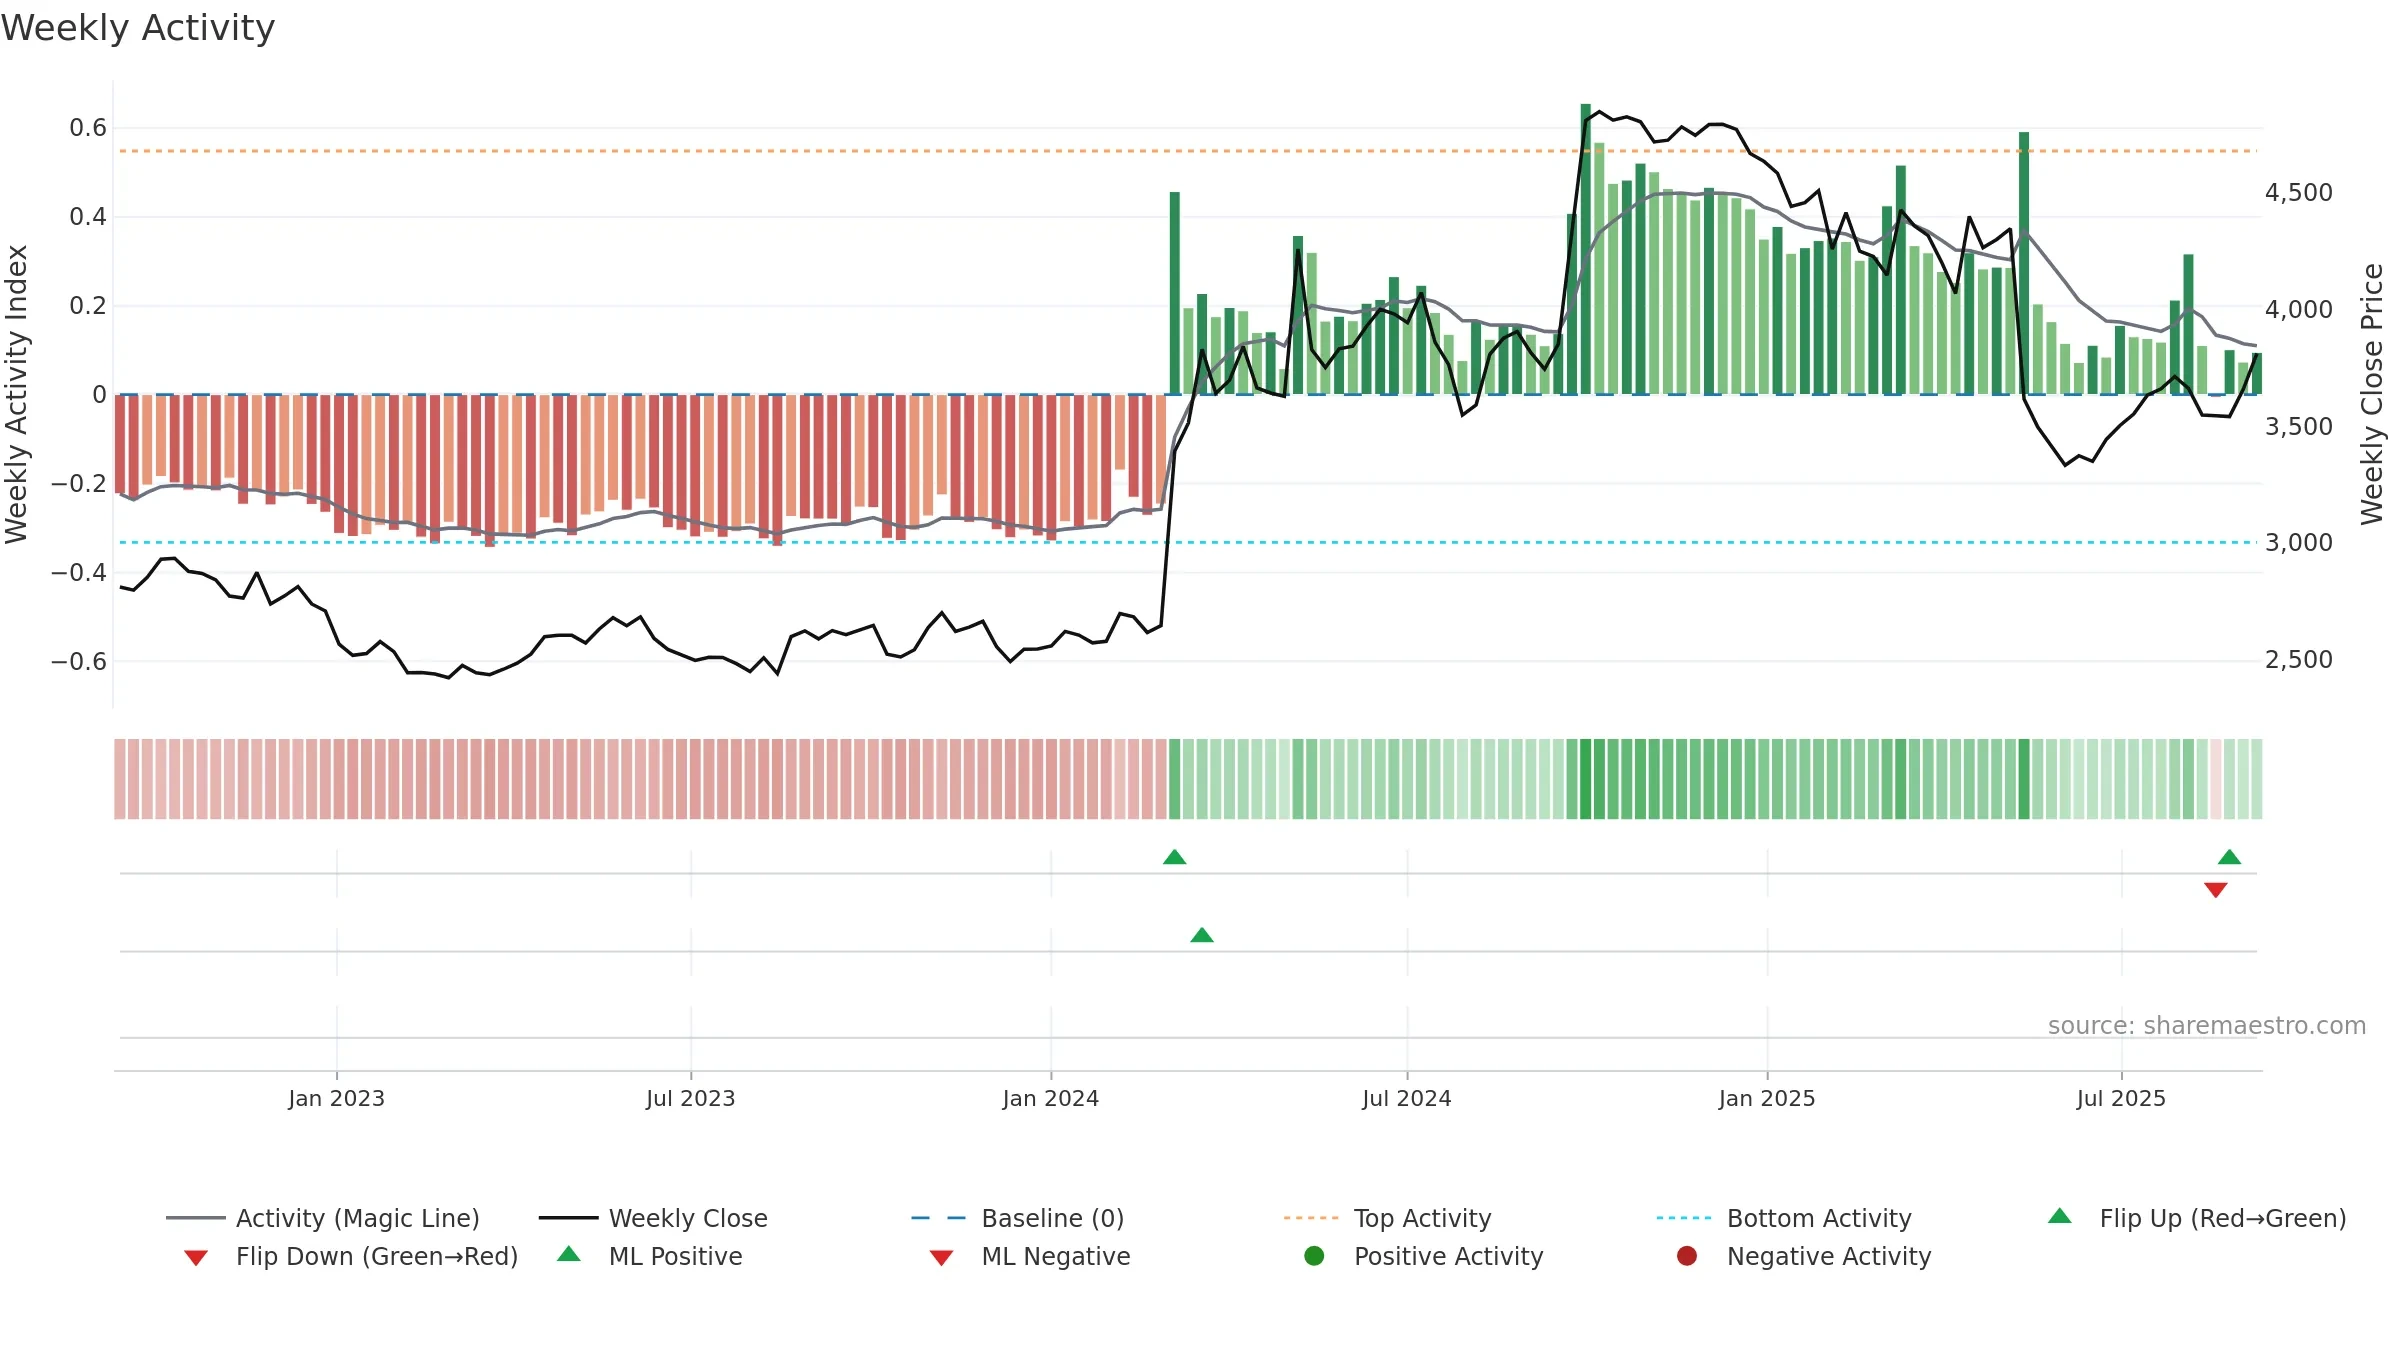This screenshot has height=1350, width=2400.
Task: Click the 0.6 activity axis tick
Action: click(88, 127)
